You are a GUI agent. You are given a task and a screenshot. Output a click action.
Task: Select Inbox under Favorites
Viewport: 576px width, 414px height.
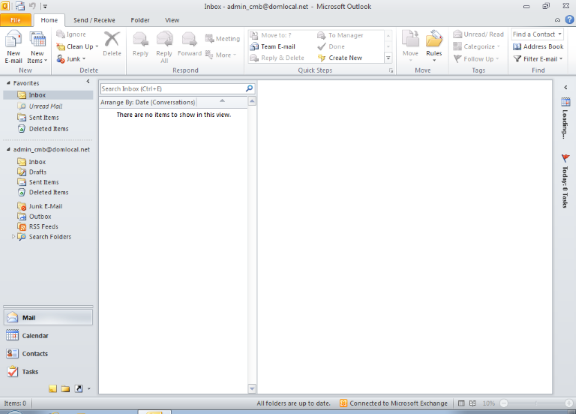(x=48, y=95)
